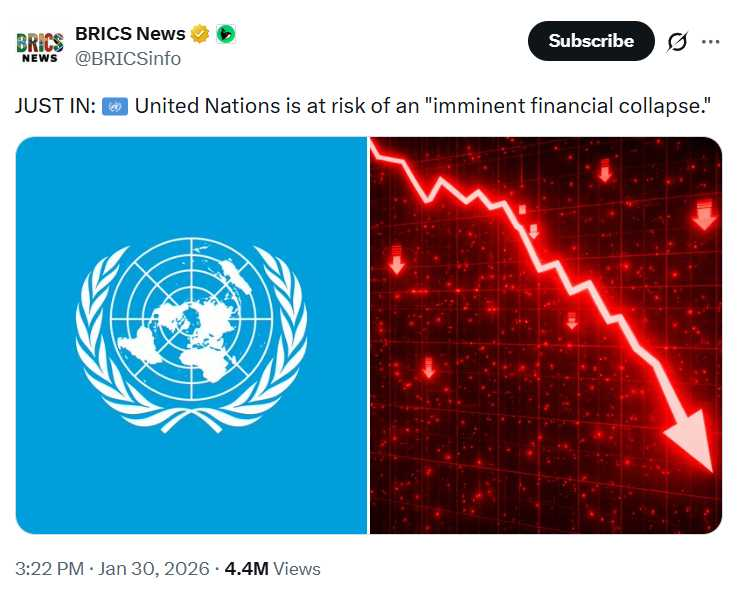
Task: Open the BRICS News display name link
Action: [x=130, y=34]
